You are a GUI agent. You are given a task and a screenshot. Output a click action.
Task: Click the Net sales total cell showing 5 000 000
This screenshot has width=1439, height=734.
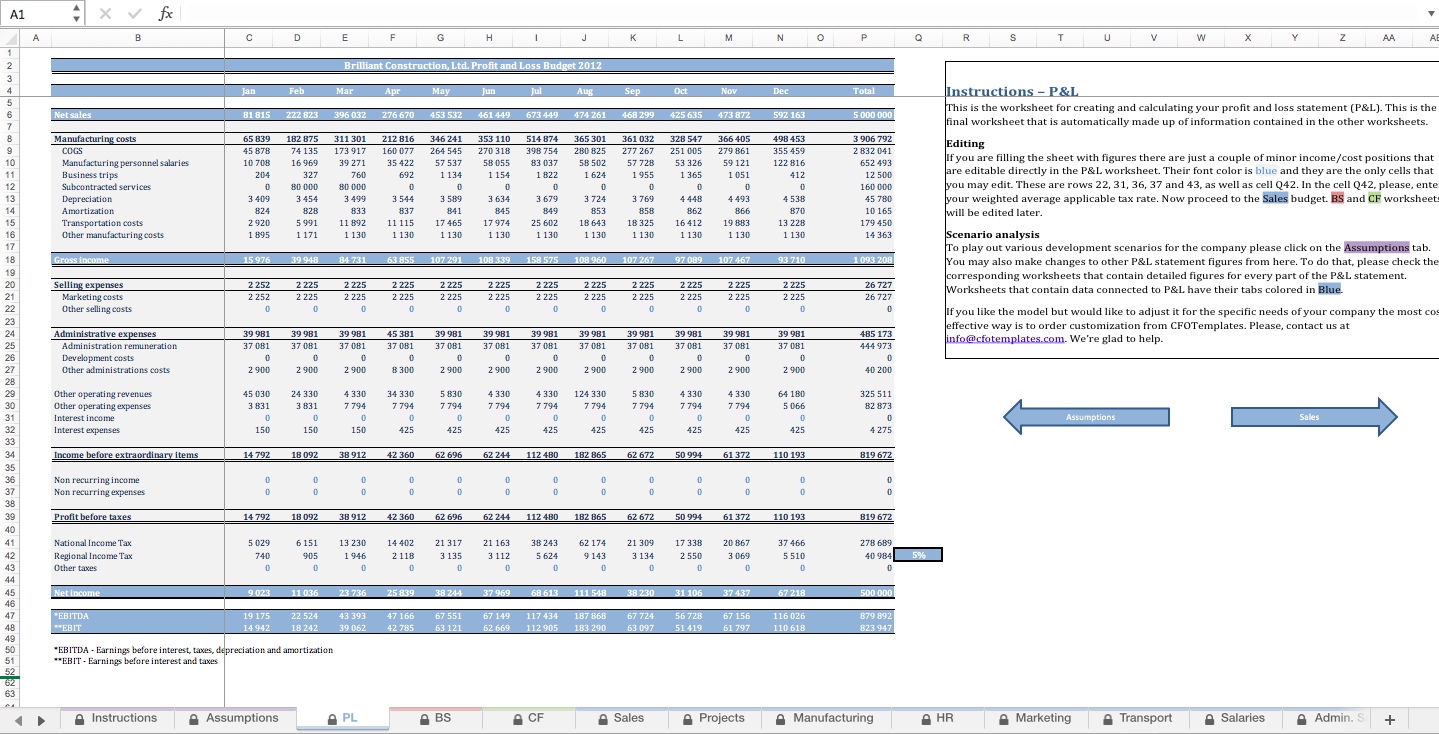(x=866, y=115)
